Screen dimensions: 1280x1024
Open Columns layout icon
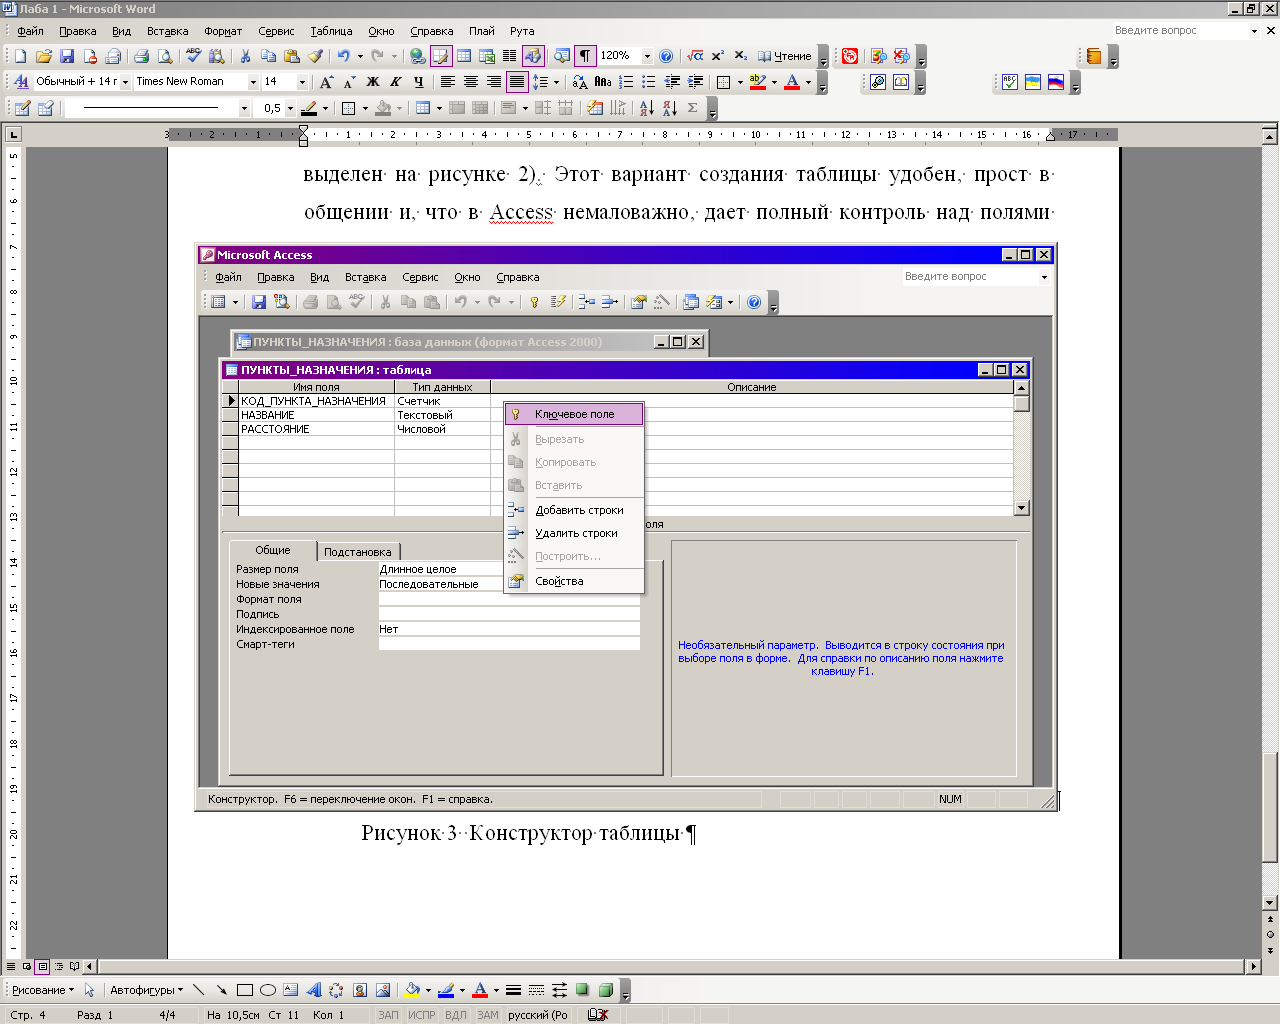pyautogui.click(x=510, y=56)
